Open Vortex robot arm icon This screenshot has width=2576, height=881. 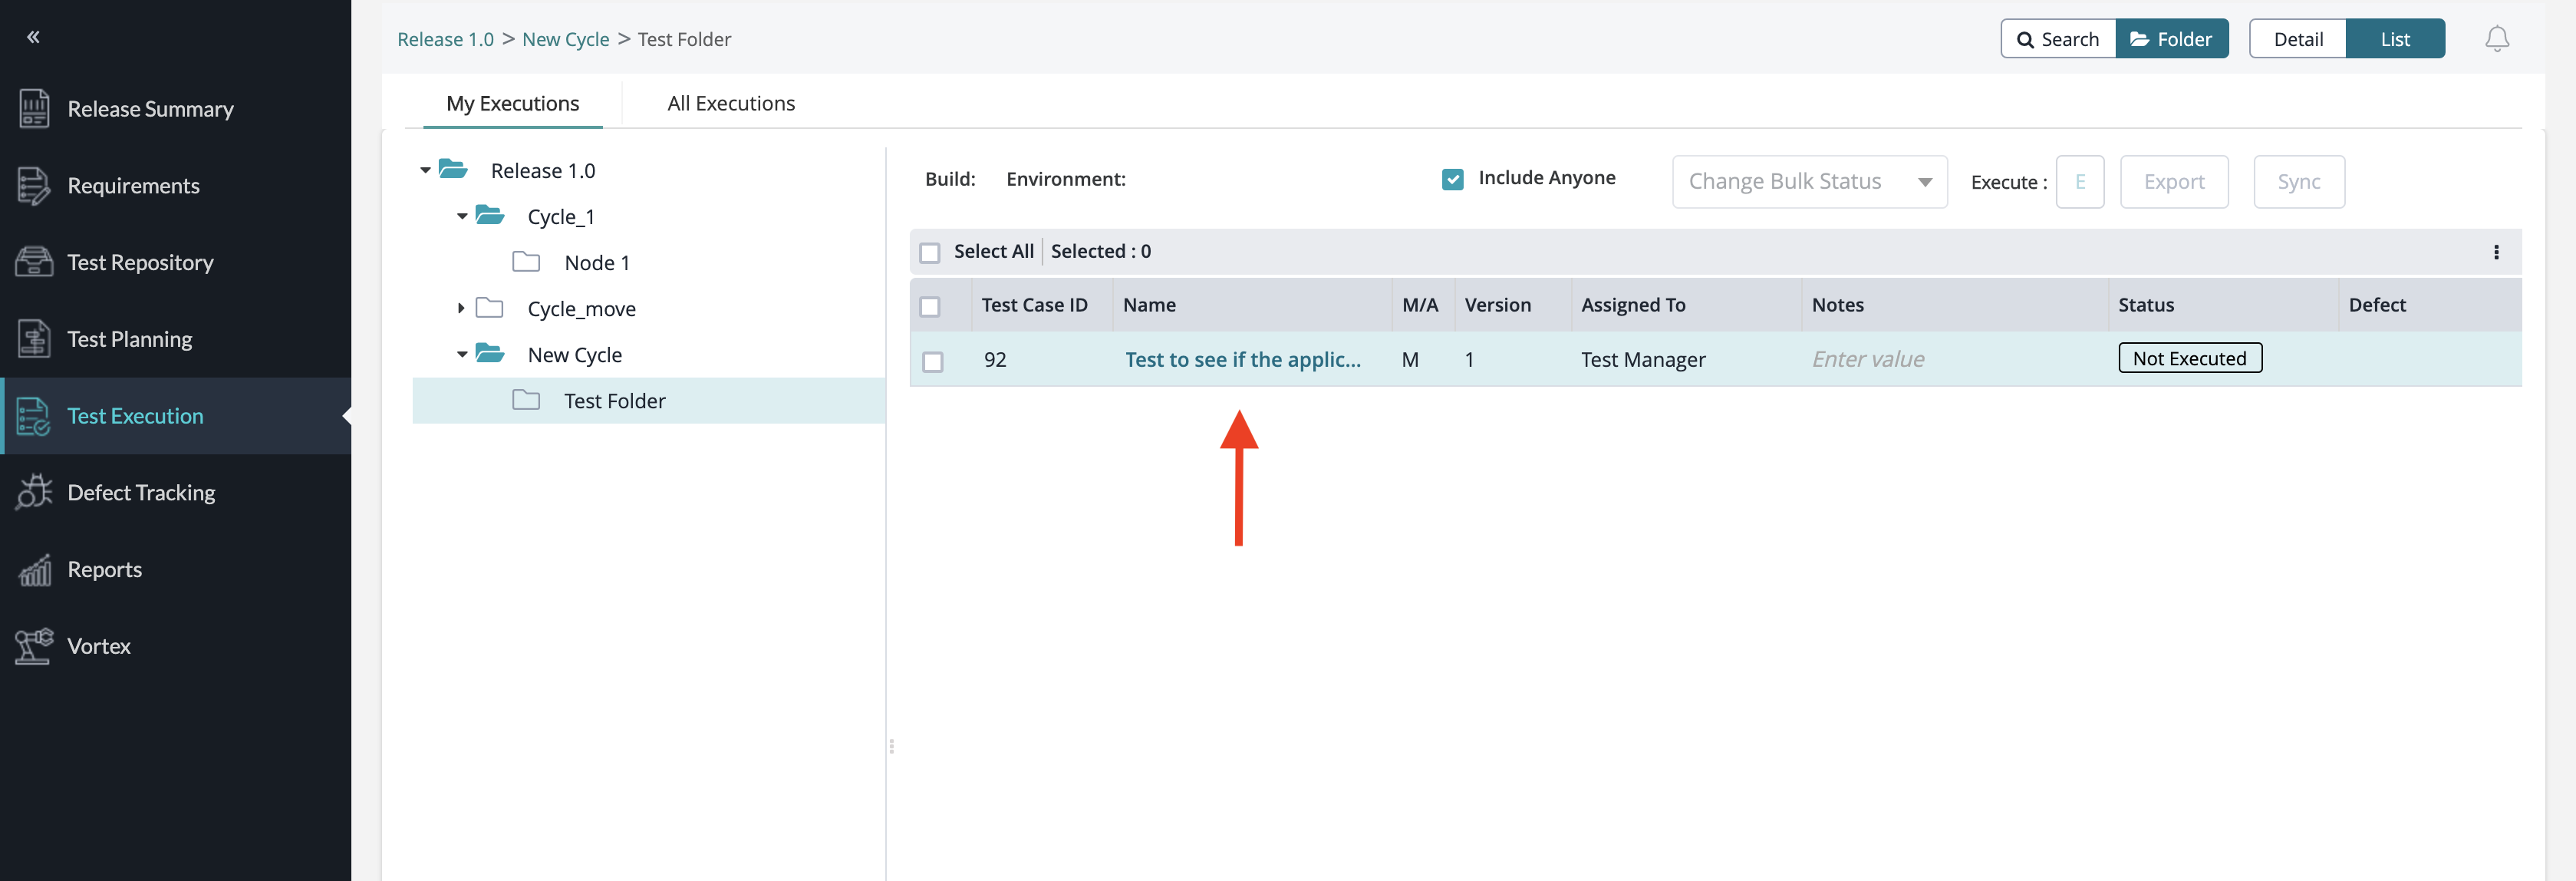pos(34,645)
